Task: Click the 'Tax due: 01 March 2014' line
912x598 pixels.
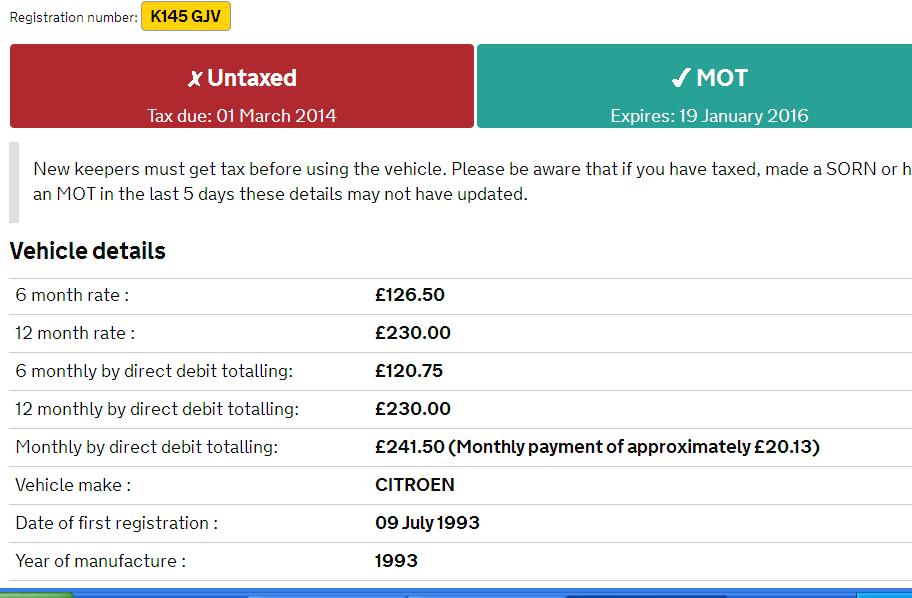Action: tap(241, 116)
